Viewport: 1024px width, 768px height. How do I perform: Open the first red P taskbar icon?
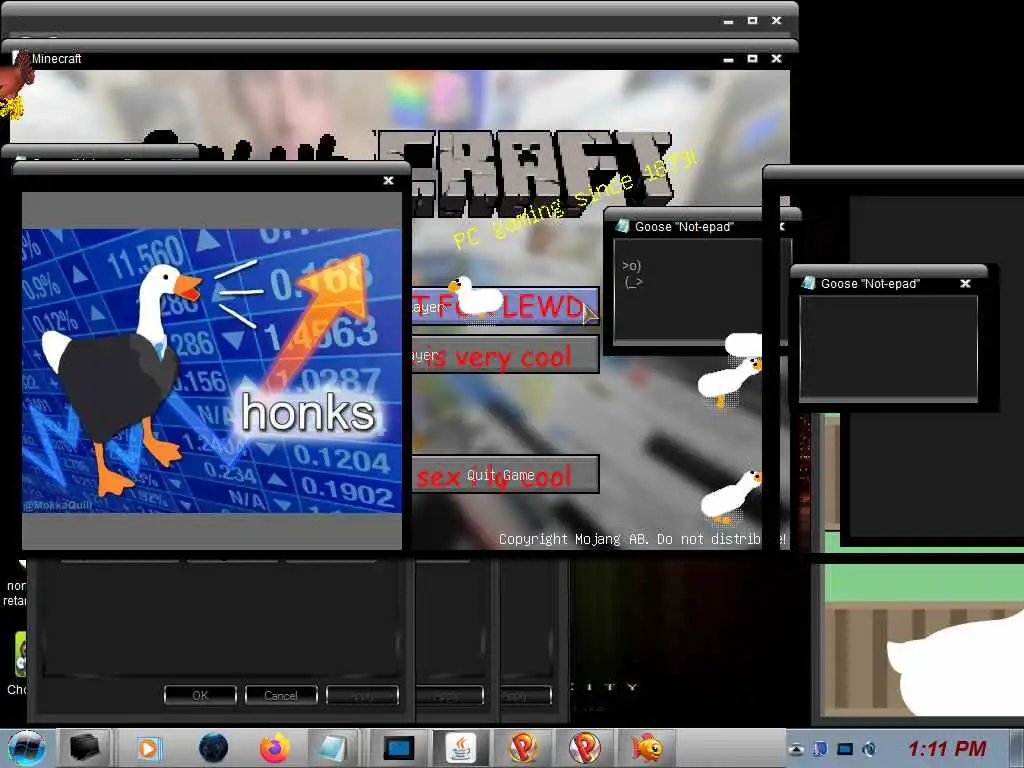click(523, 748)
